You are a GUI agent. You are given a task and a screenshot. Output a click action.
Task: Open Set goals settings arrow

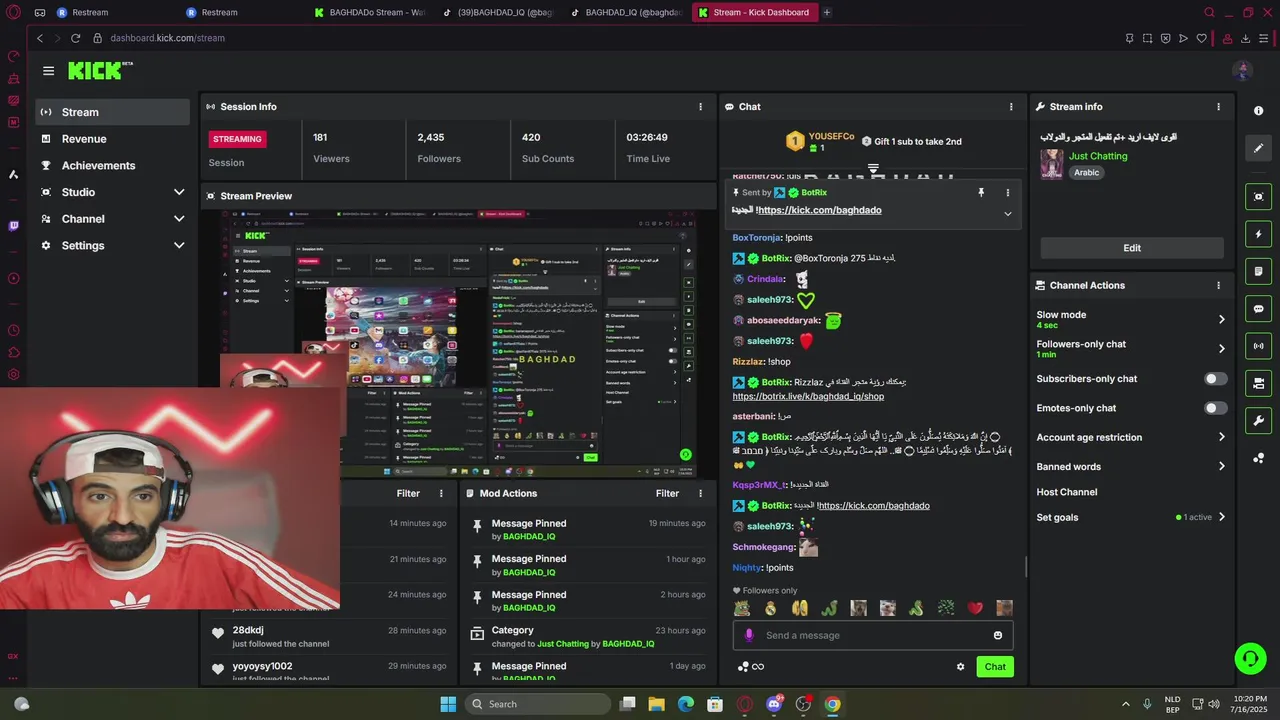(x=1221, y=517)
